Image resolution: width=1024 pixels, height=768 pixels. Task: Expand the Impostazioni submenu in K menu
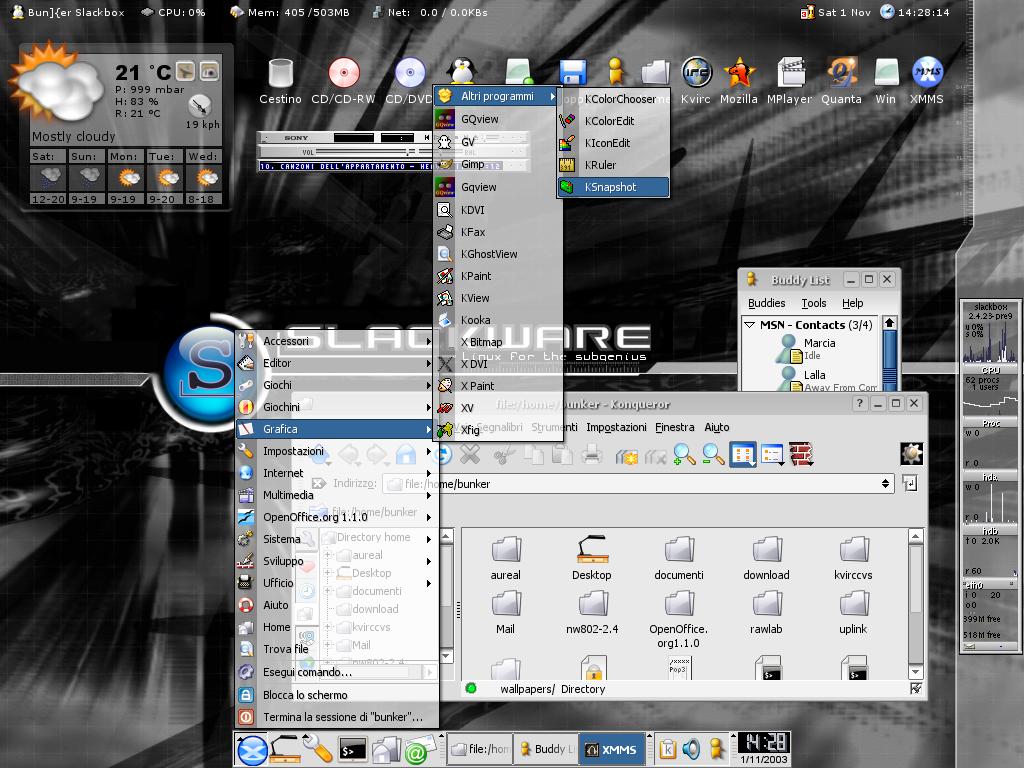pos(337,451)
